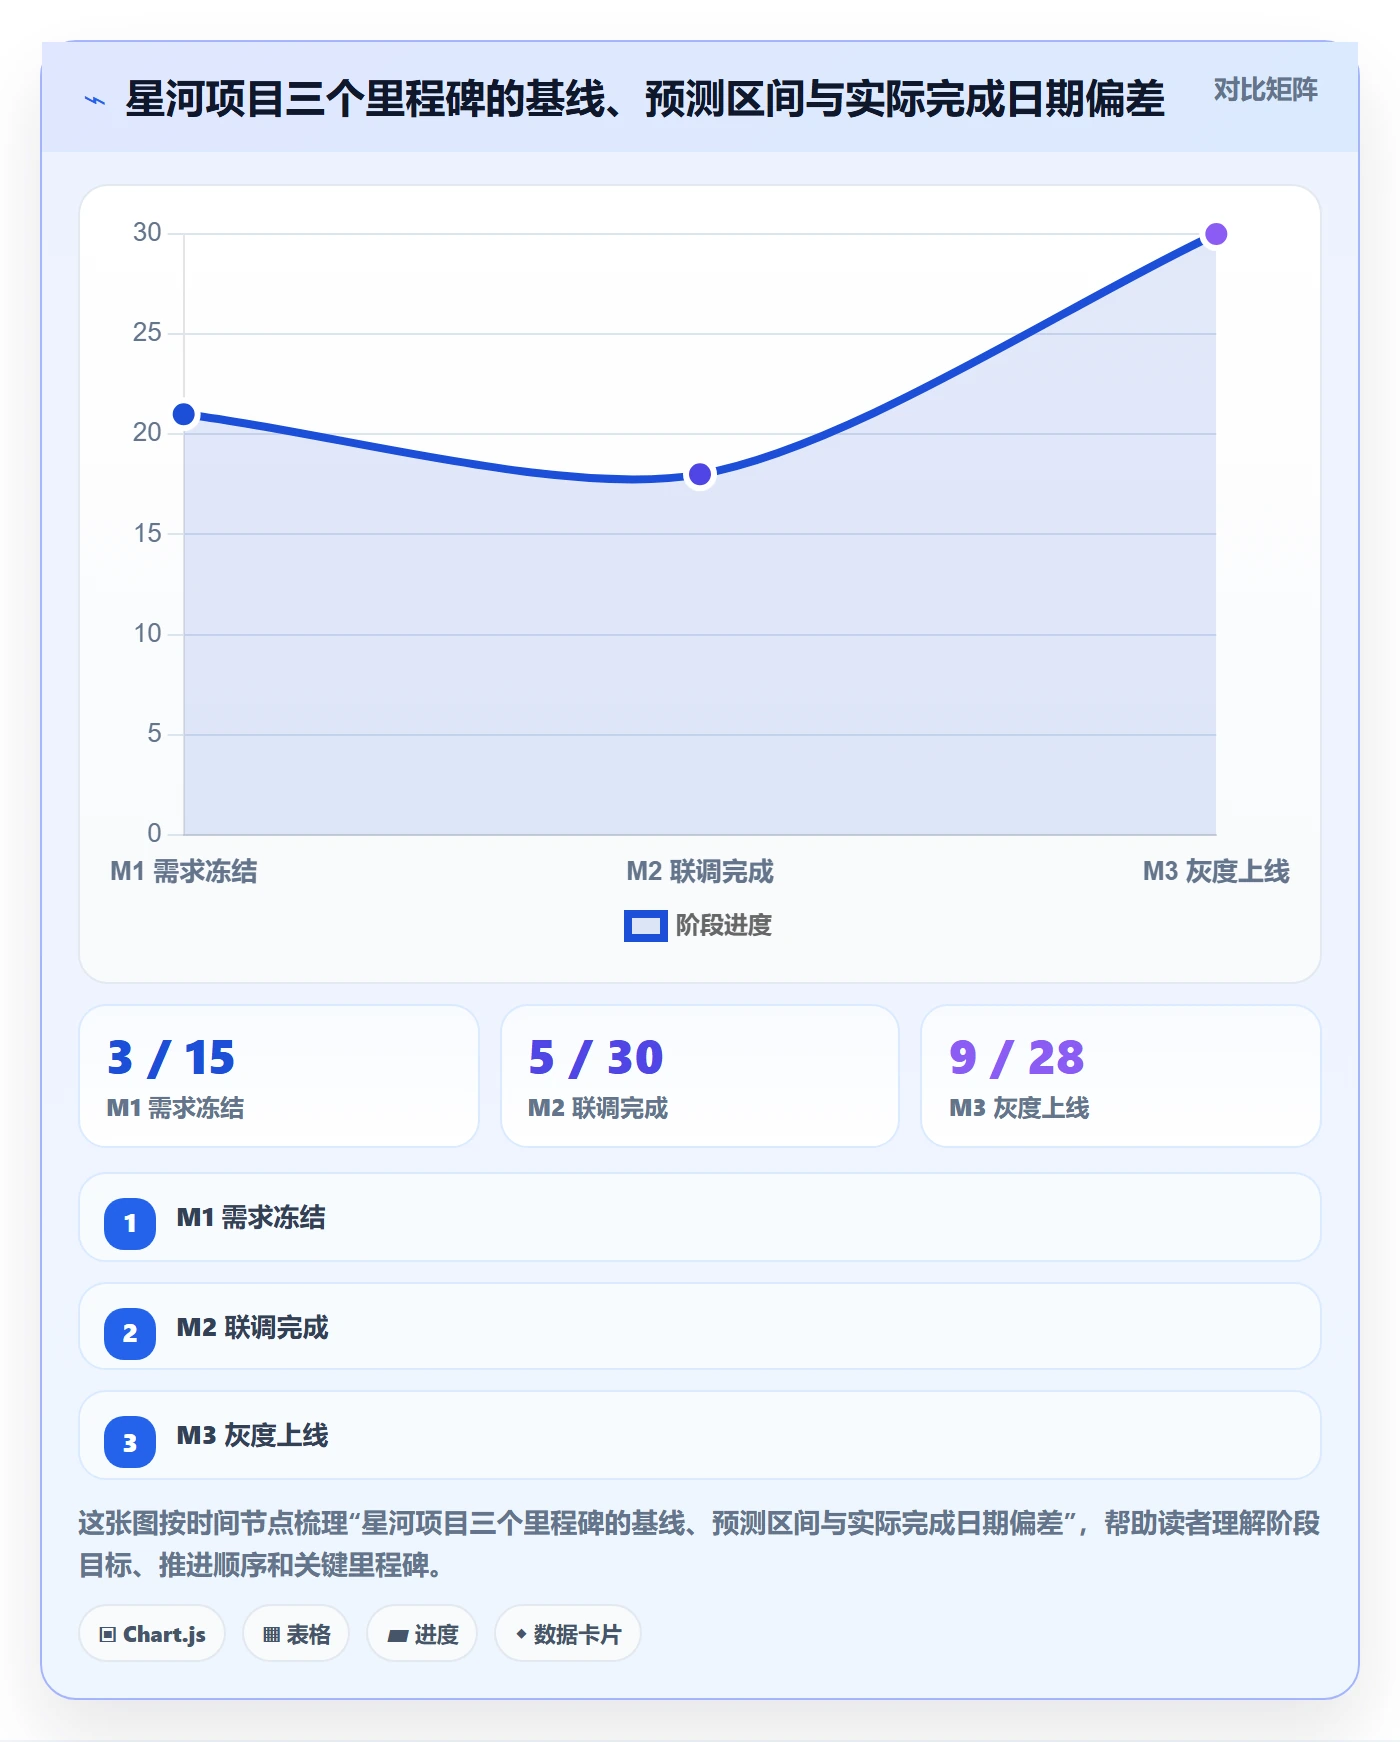
Task: Open the 9 / 28 M3 灰度上线 card
Action: 1121,1076
